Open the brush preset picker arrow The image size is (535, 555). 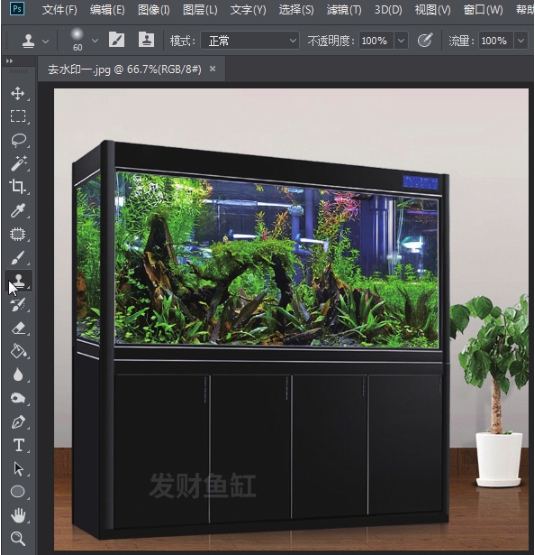[95, 40]
